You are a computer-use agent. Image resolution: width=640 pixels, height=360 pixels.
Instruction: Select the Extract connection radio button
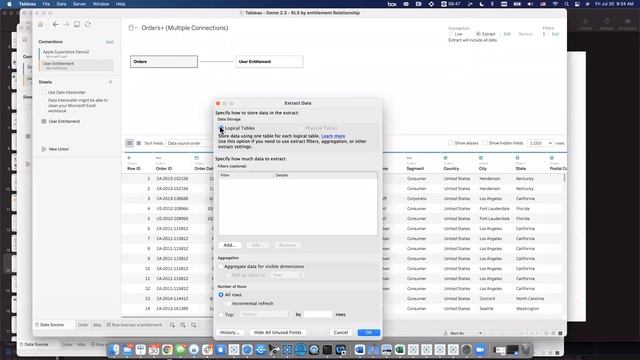click(x=478, y=34)
